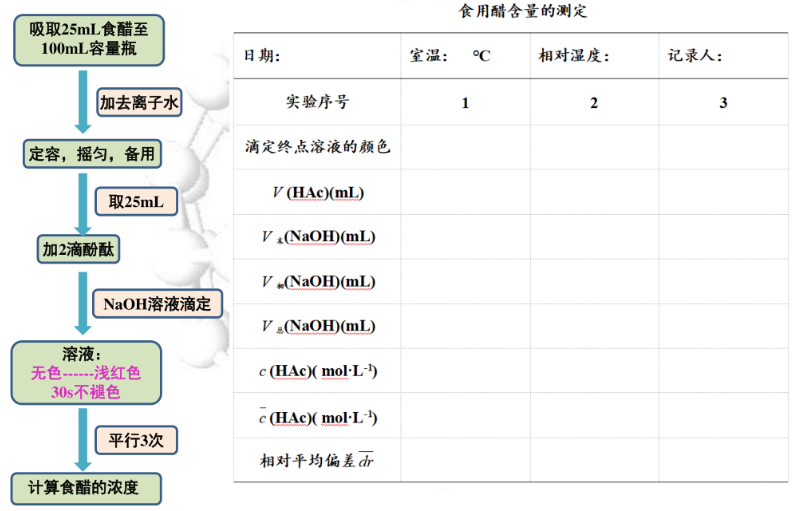Screen dimensions: 799x511
Task: Click the '记录人：' field
Action: click(x=695, y=56)
